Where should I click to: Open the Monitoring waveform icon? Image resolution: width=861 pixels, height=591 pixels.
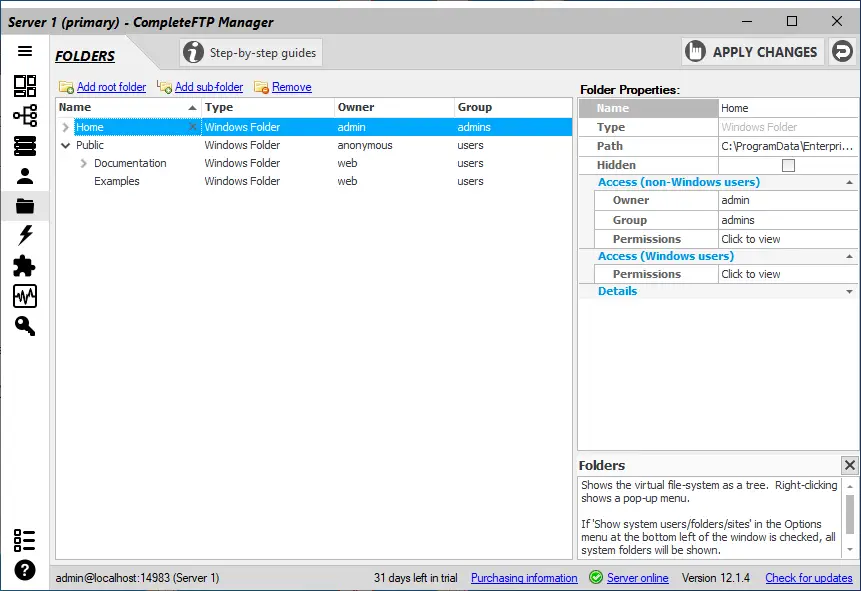pos(25,296)
